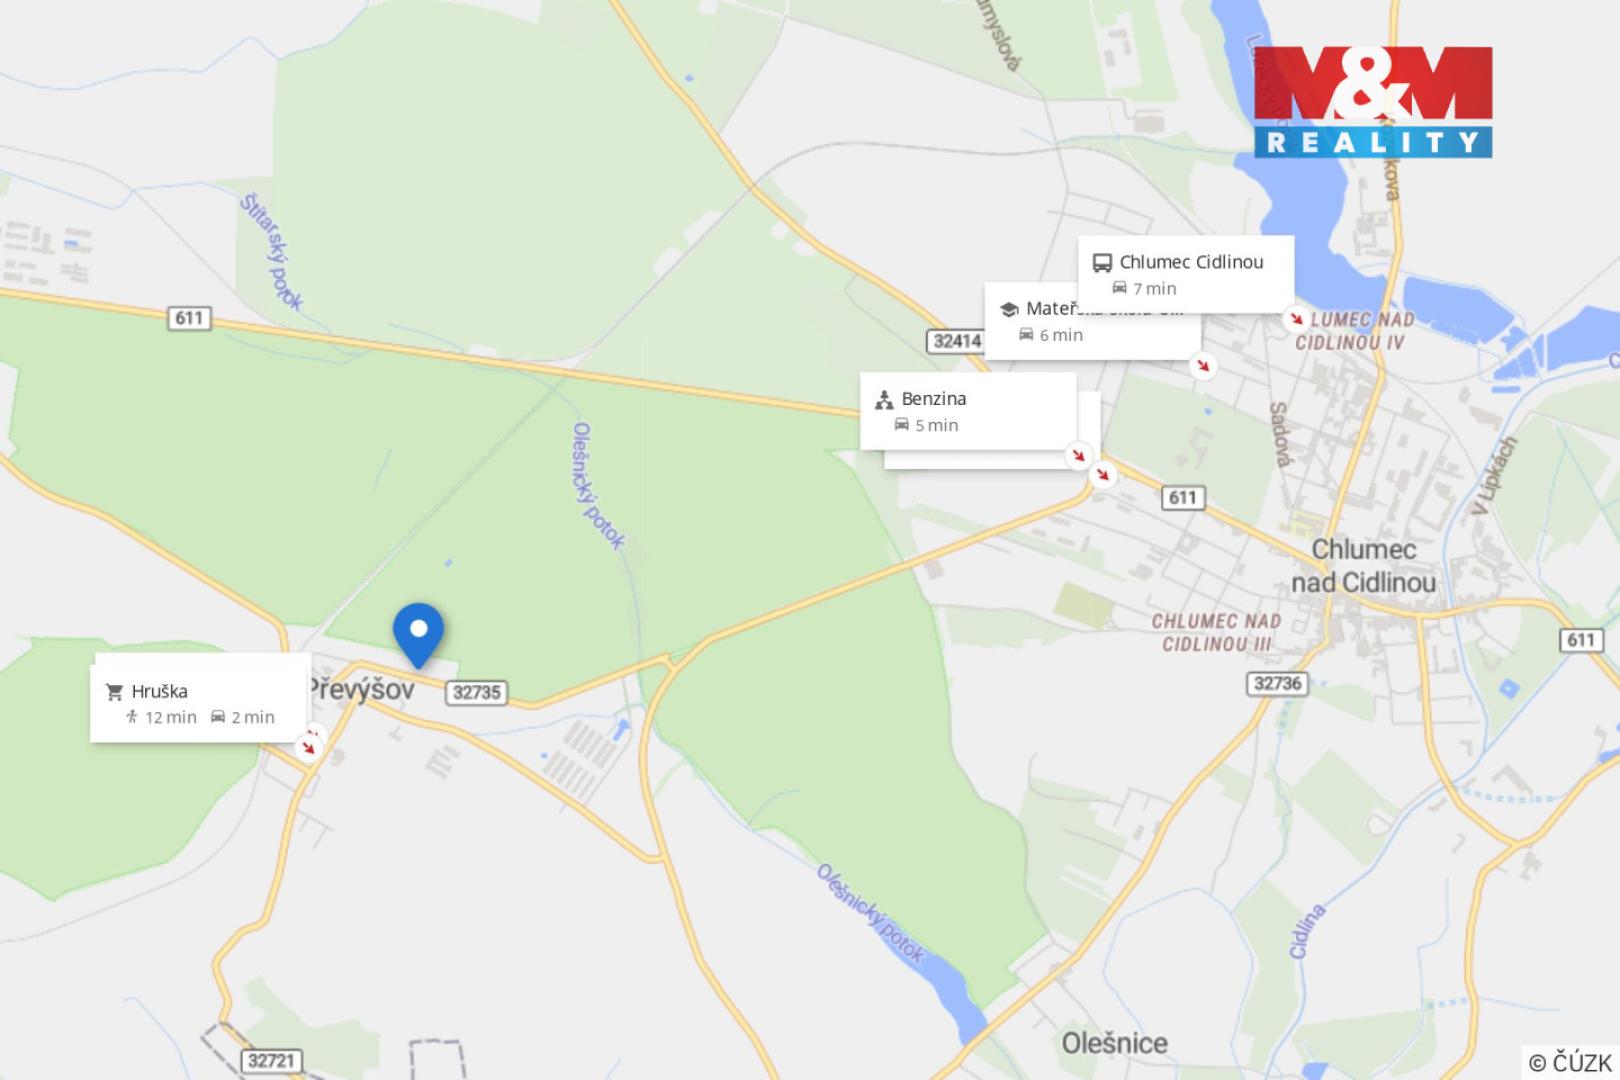1620x1080 pixels.
Task: Click the shopping cart icon beside Hruška
Action: coord(114,691)
